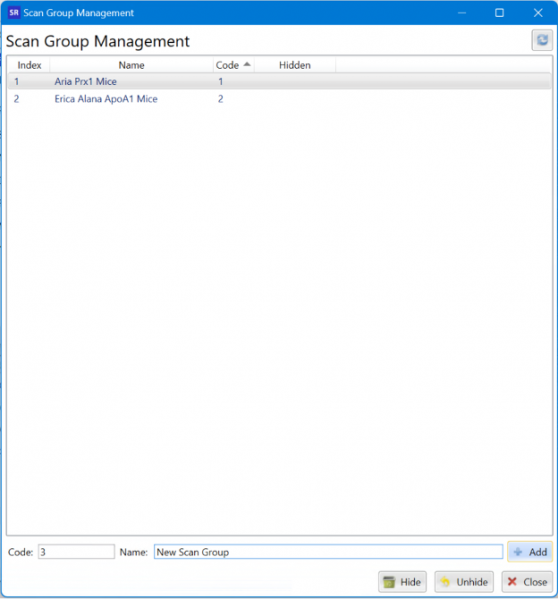Click the code value 2 cell
The height and width of the screenshot is (599, 558).
pos(220,99)
